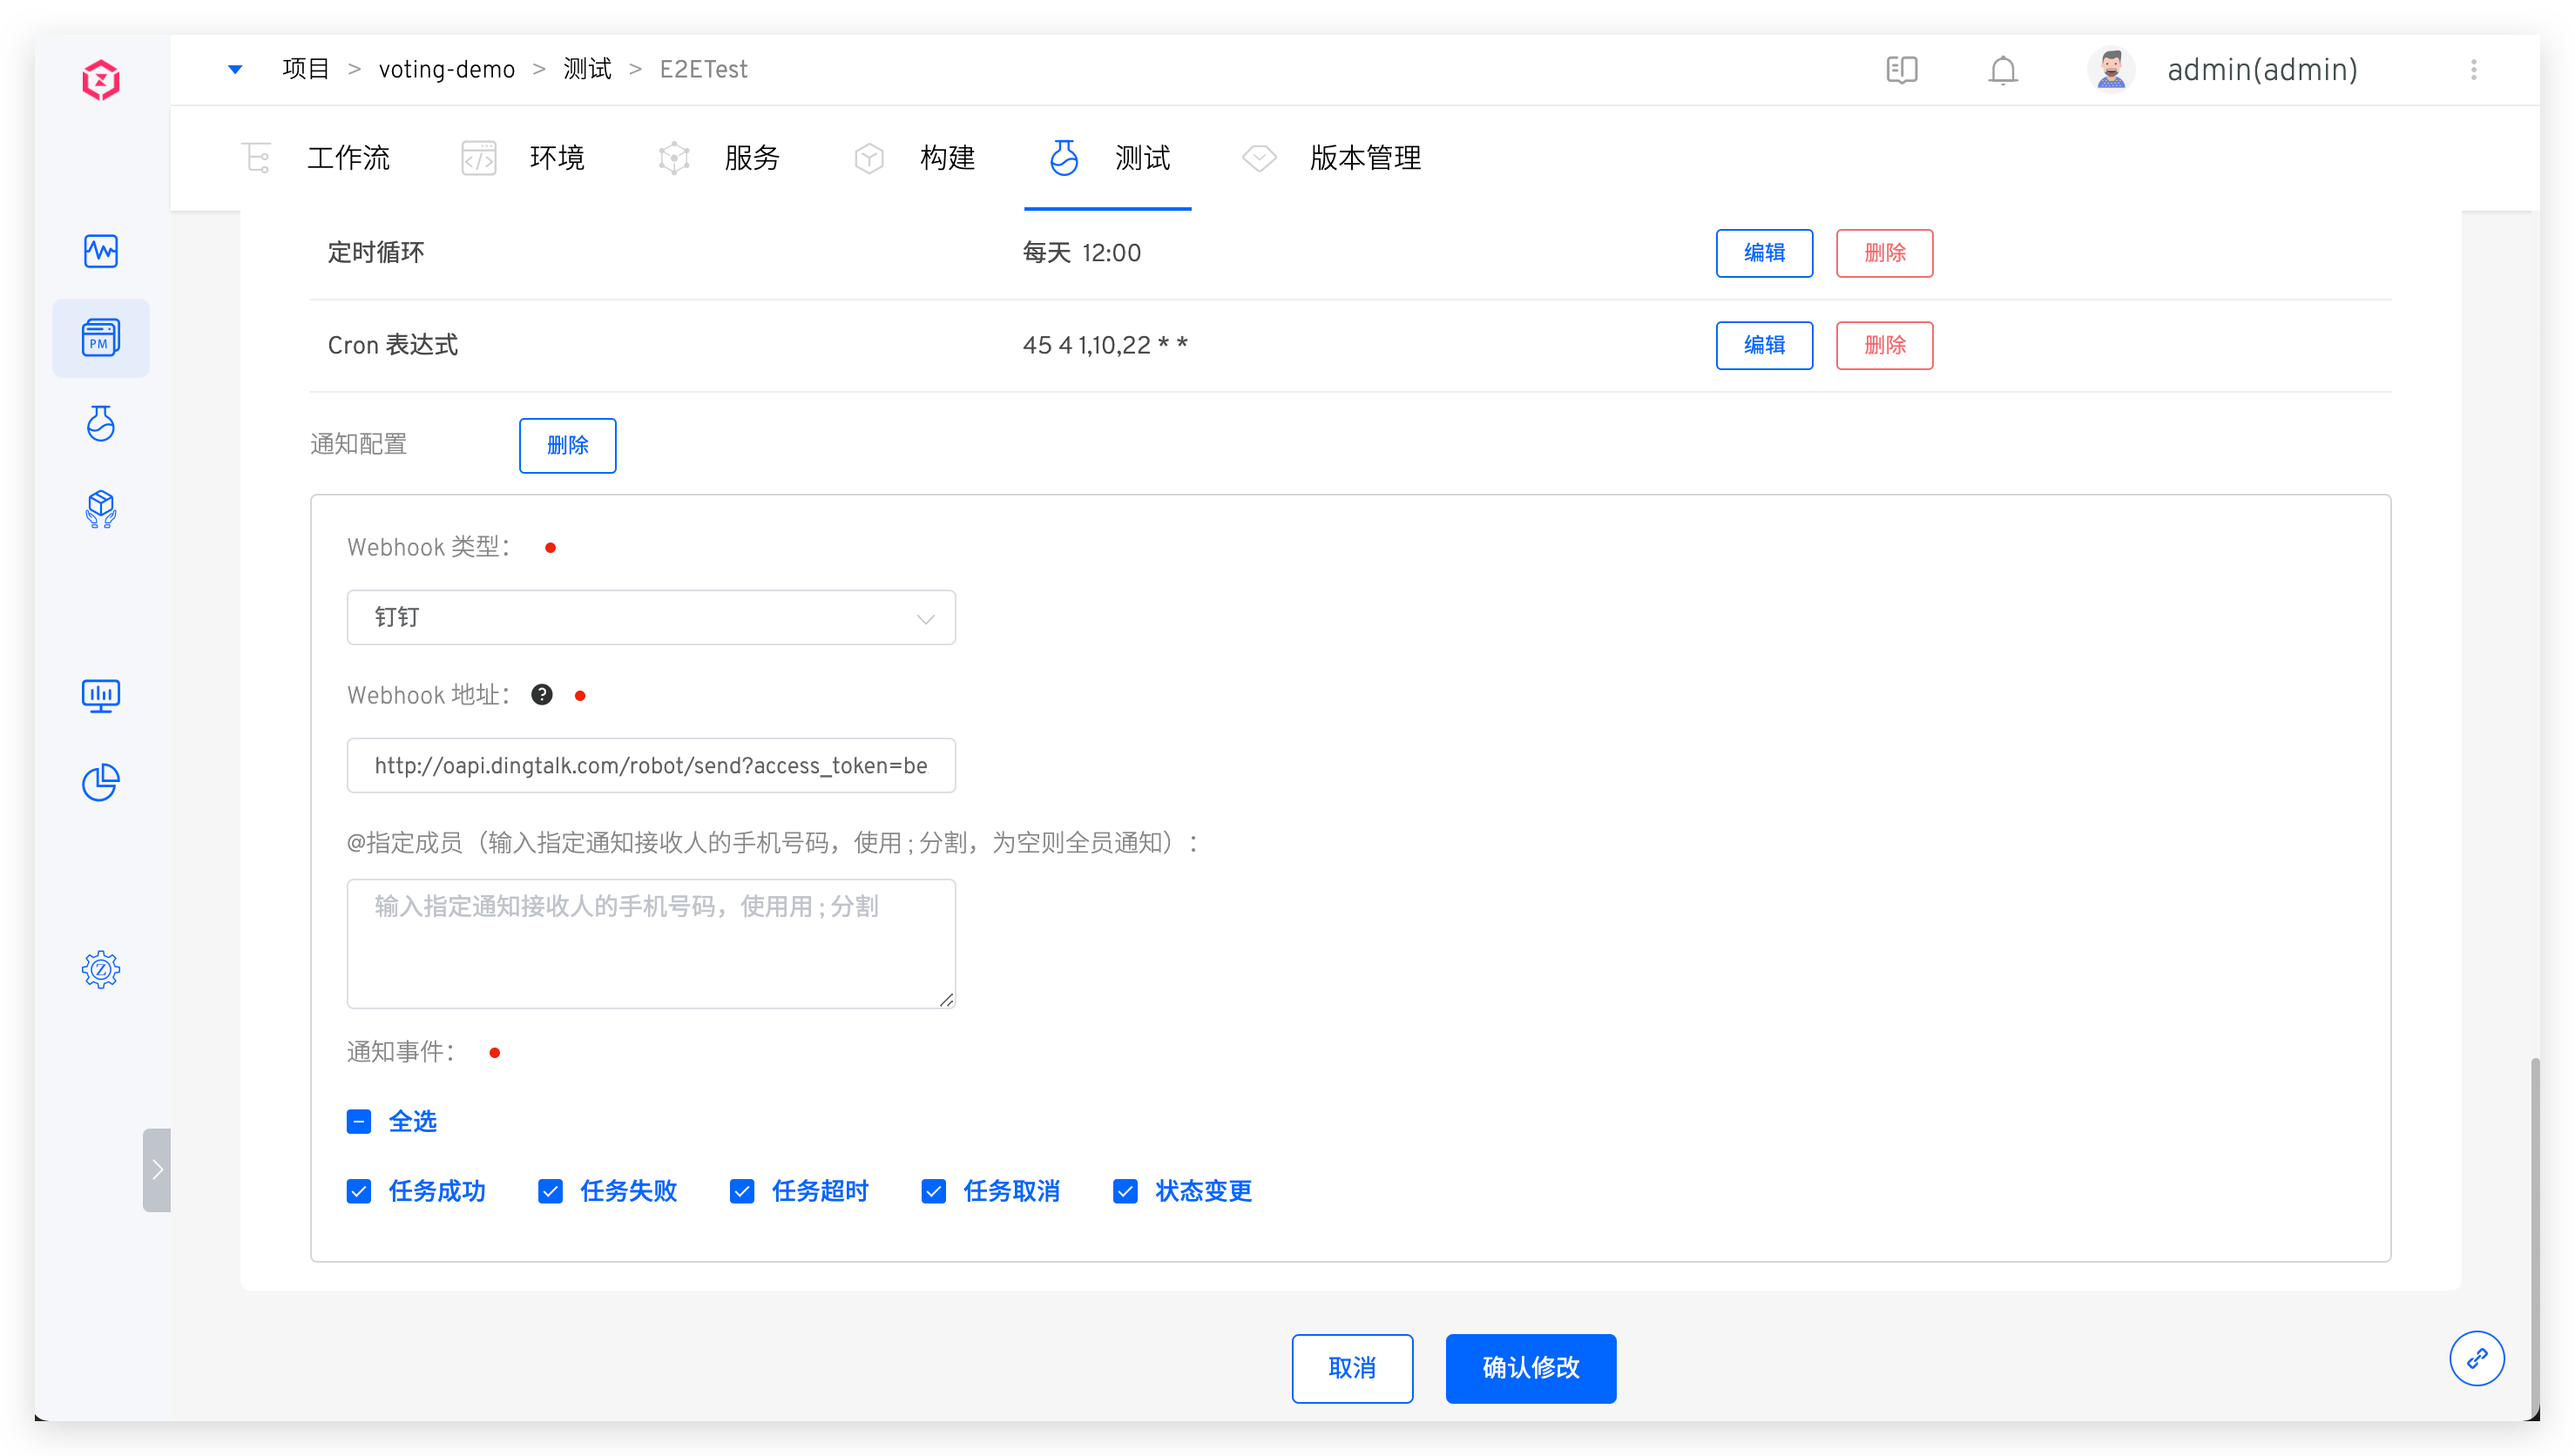
Task: Click 确认修改 to confirm changes
Action: (1530, 1368)
